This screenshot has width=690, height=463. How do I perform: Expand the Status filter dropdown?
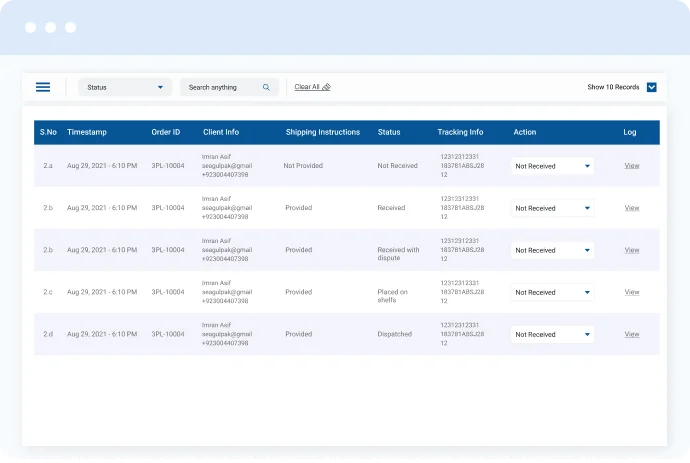tap(125, 87)
